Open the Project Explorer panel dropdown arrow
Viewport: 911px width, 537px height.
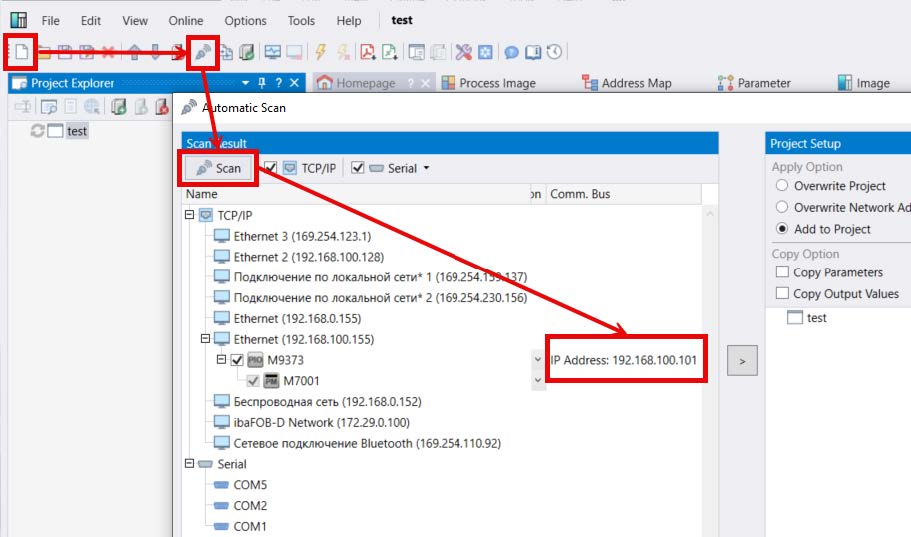tap(245, 83)
